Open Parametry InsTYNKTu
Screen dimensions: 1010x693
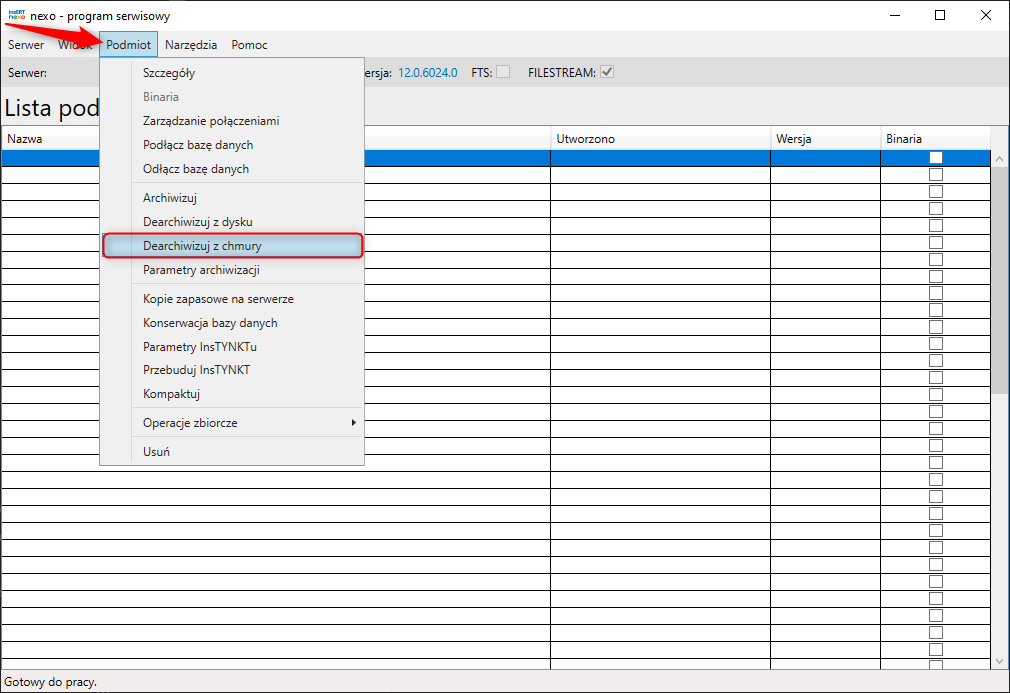233,346
